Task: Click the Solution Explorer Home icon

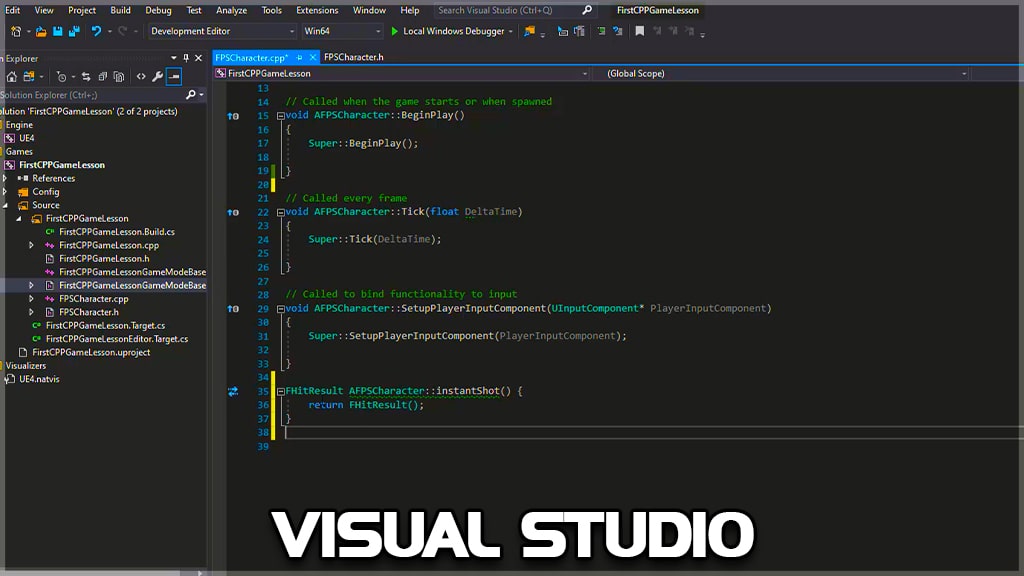Action: (11, 76)
